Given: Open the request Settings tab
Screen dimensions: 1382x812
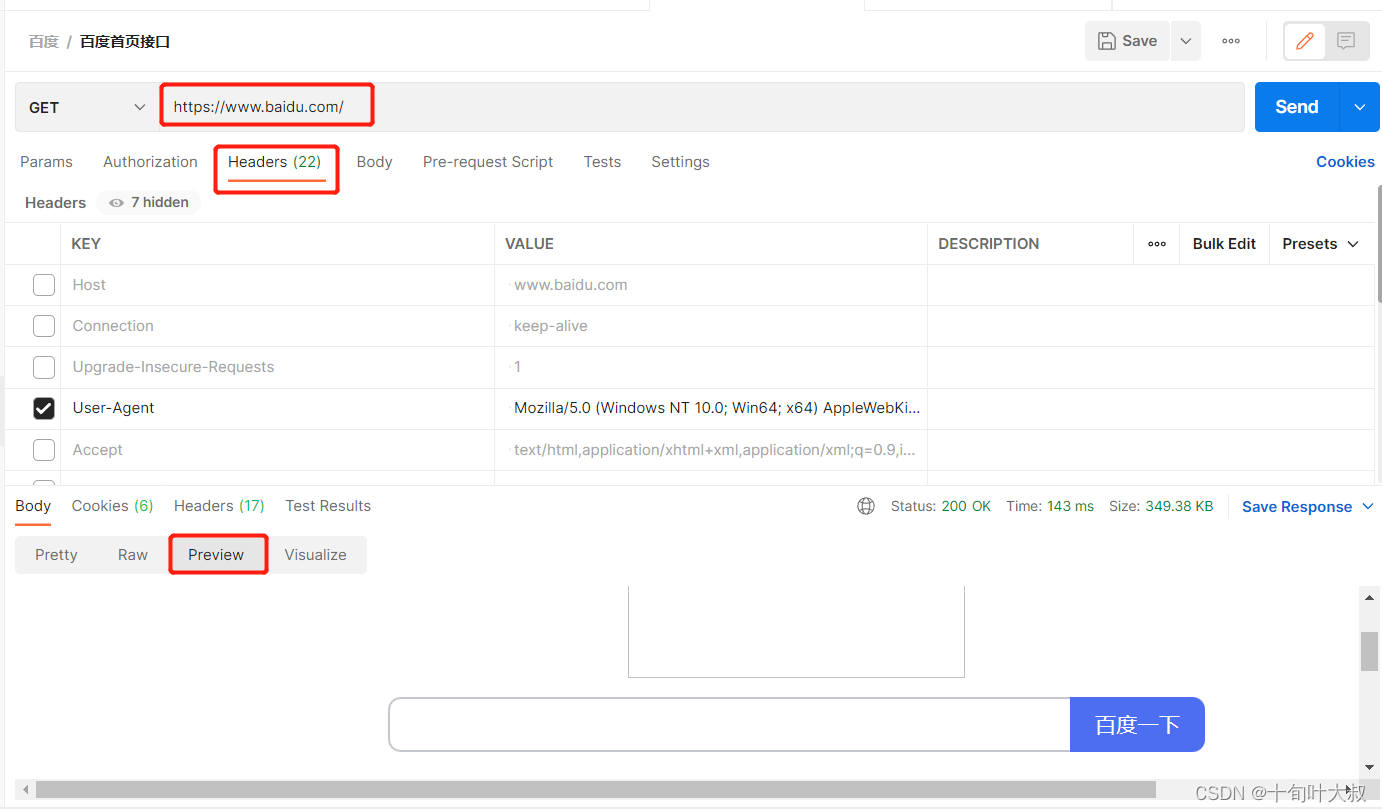Looking at the screenshot, I should pos(680,162).
